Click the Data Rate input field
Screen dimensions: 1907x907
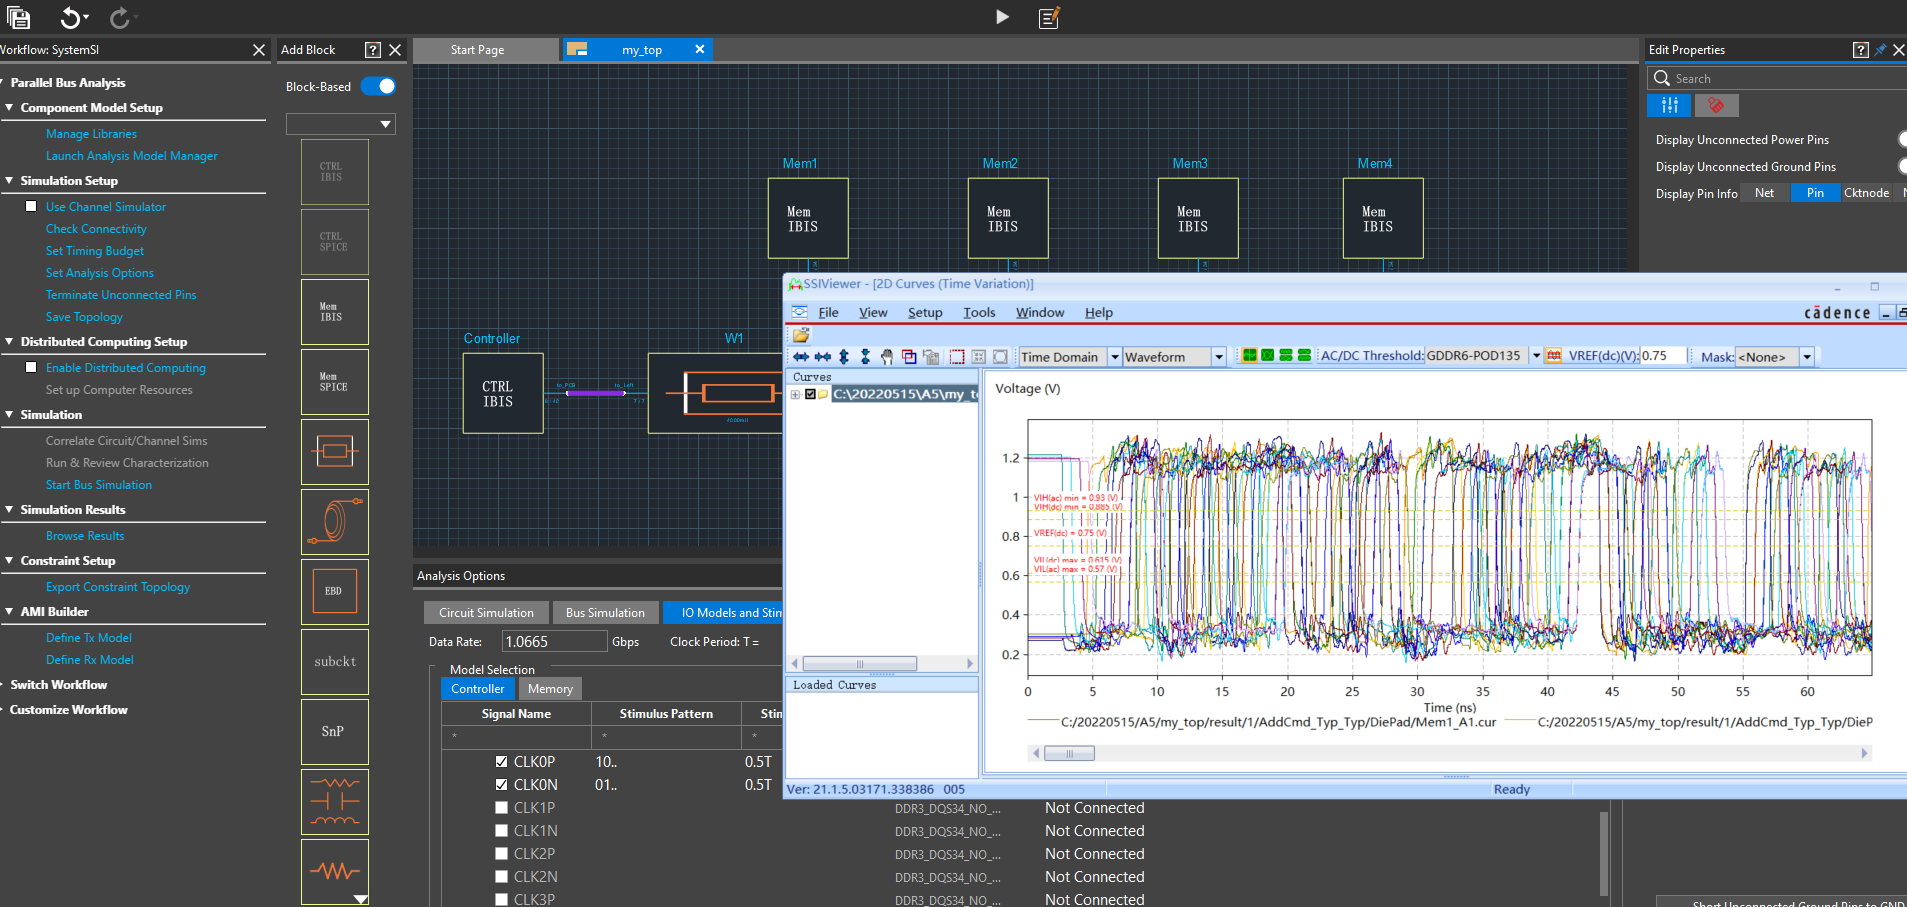[554, 642]
